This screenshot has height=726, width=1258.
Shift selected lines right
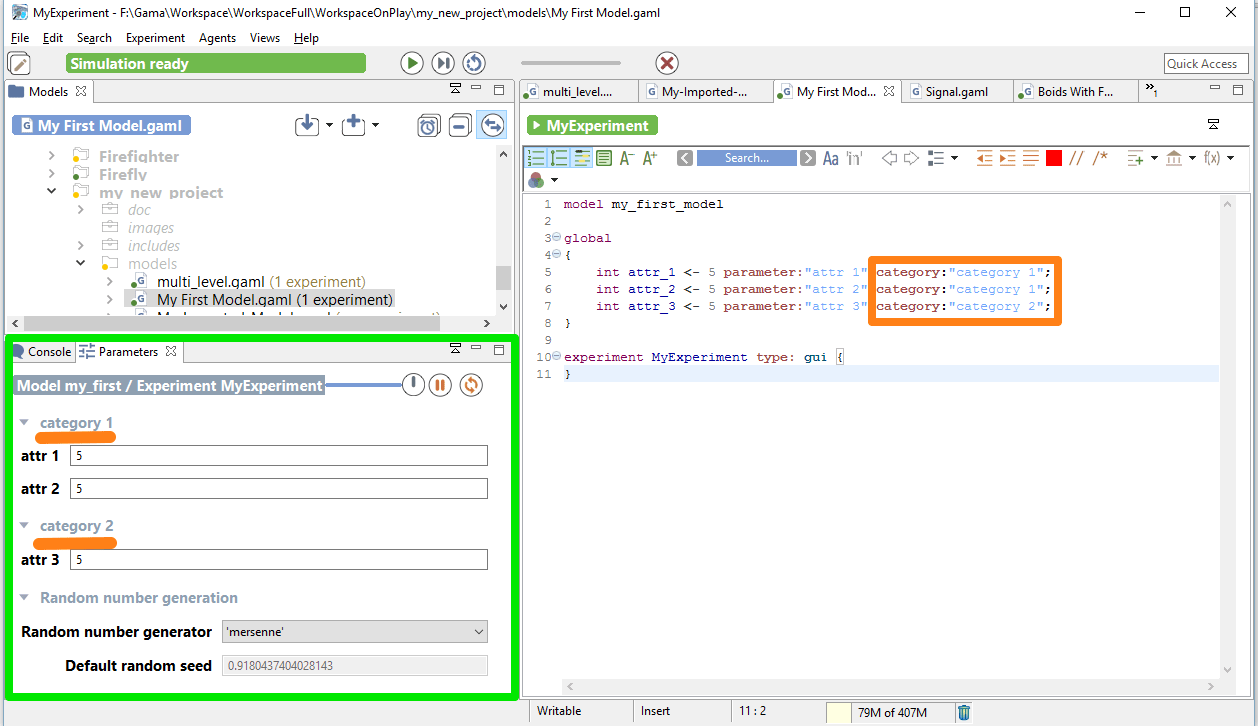pyautogui.click(x=1008, y=158)
